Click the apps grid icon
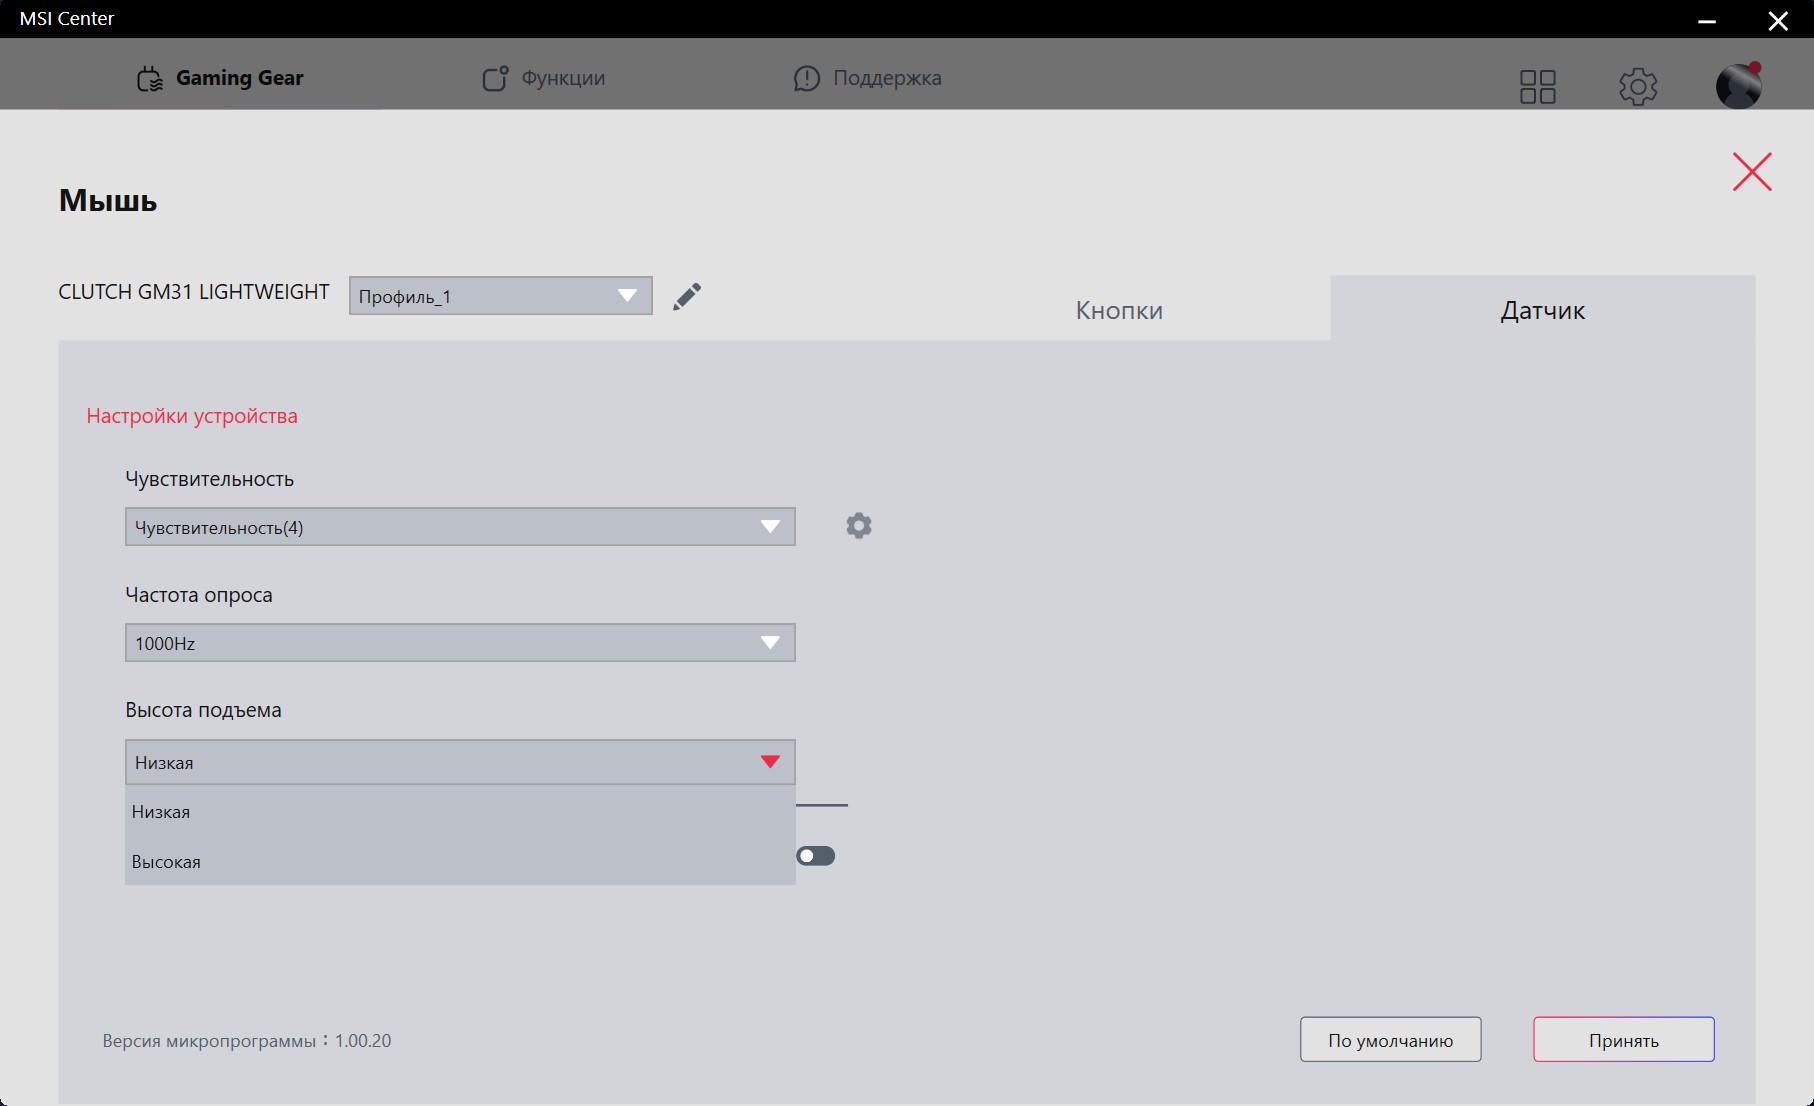Viewport: 1814px width, 1106px height. point(1537,87)
